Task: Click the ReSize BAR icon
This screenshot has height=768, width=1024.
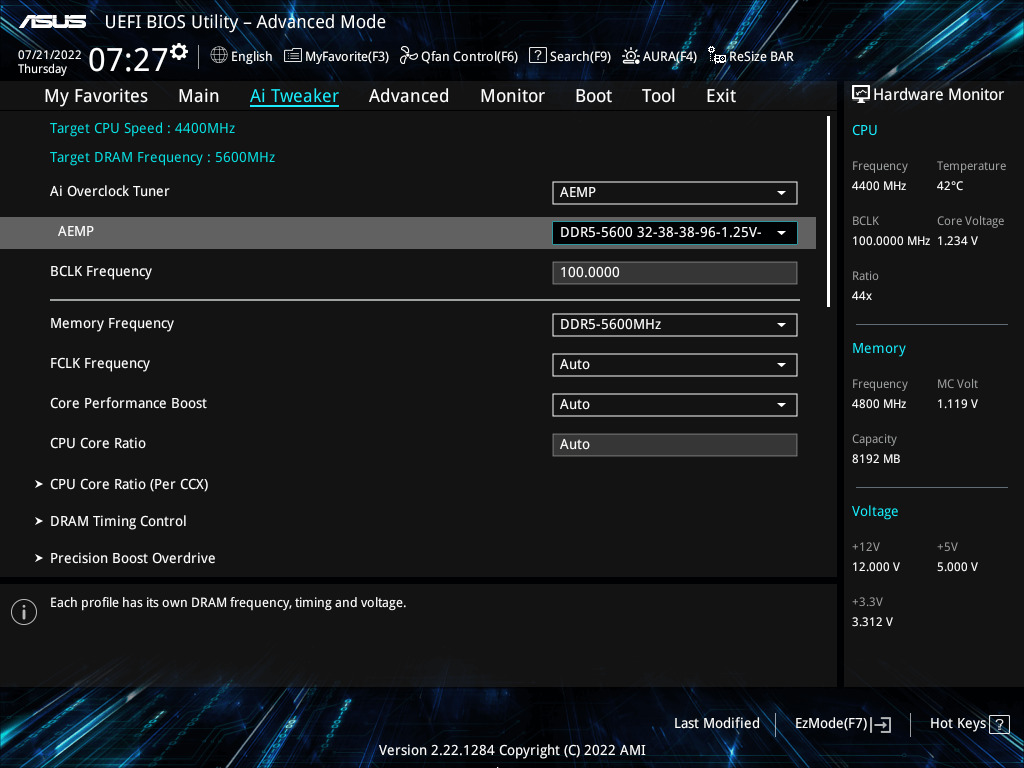Action: click(x=716, y=56)
